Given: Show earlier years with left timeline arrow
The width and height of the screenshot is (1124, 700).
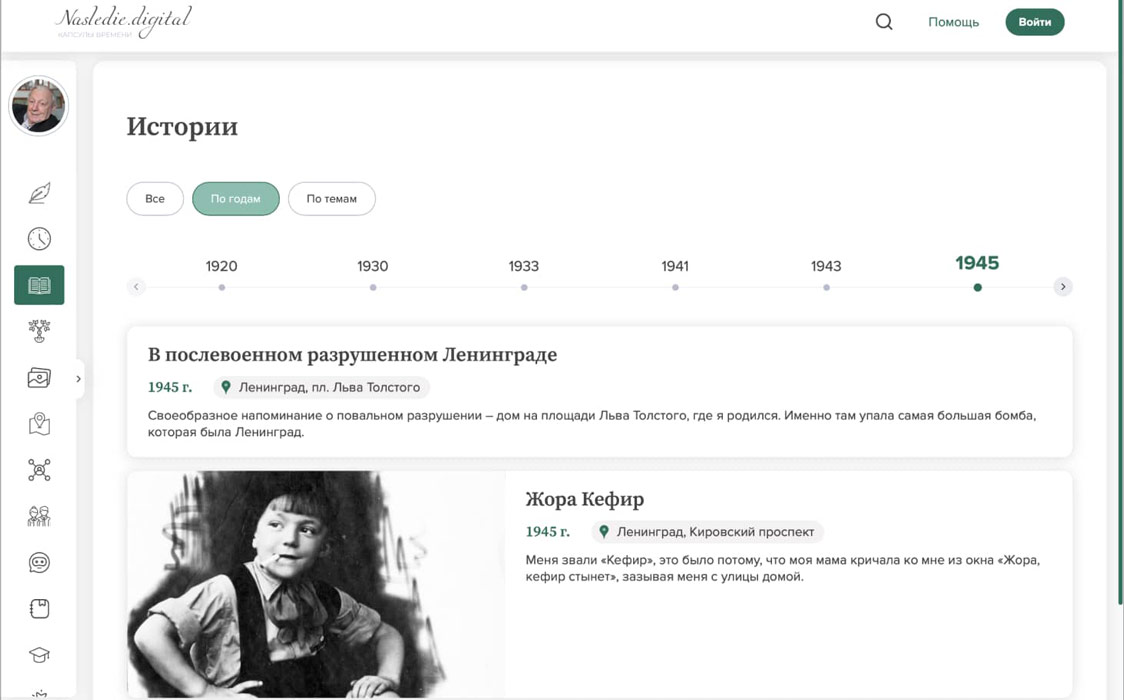Looking at the screenshot, I should 136,287.
